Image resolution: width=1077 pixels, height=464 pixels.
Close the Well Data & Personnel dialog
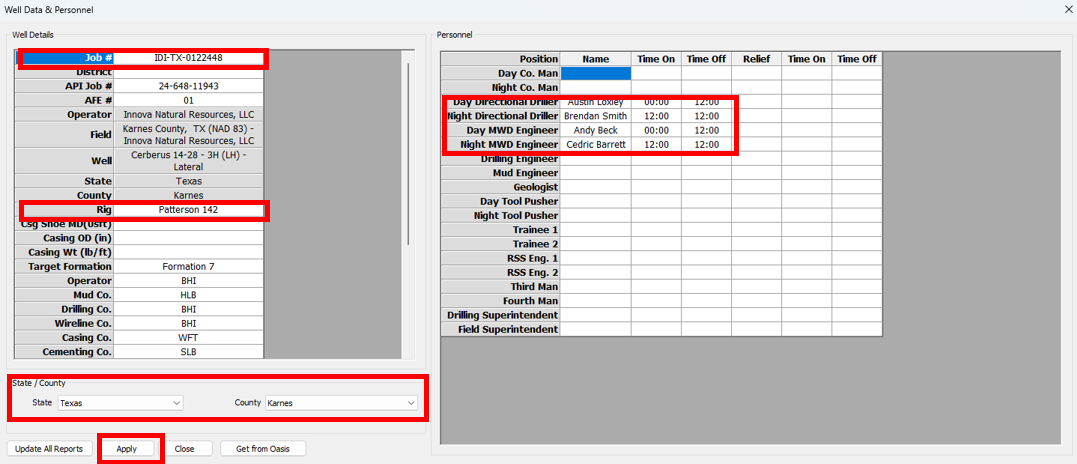[1065, 9]
